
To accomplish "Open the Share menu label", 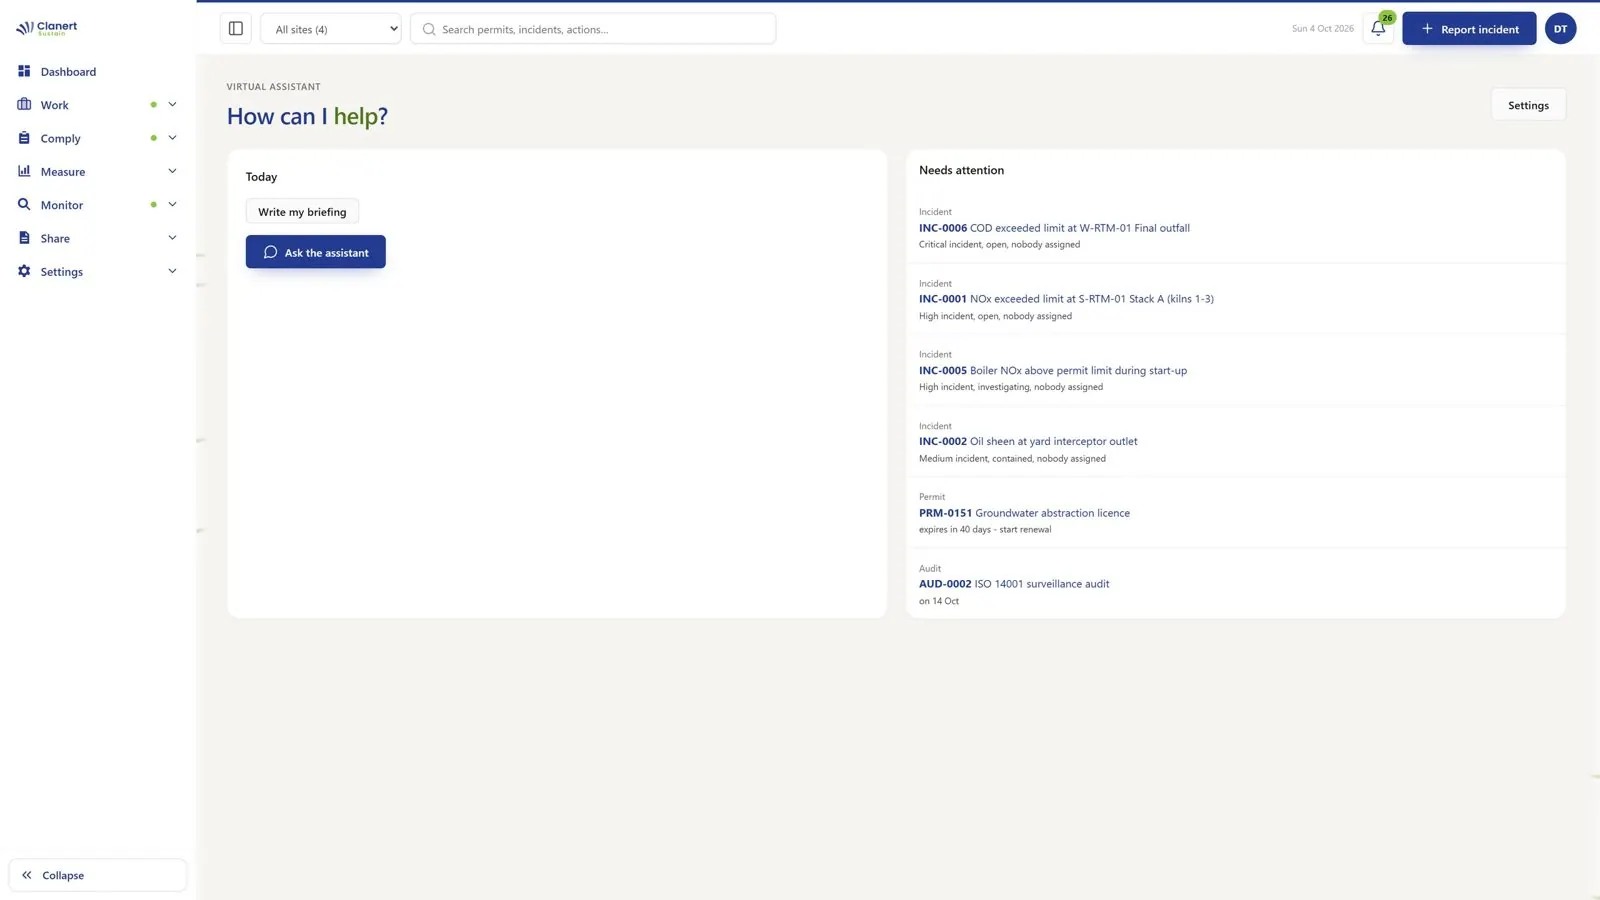I will pyautogui.click(x=55, y=239).
